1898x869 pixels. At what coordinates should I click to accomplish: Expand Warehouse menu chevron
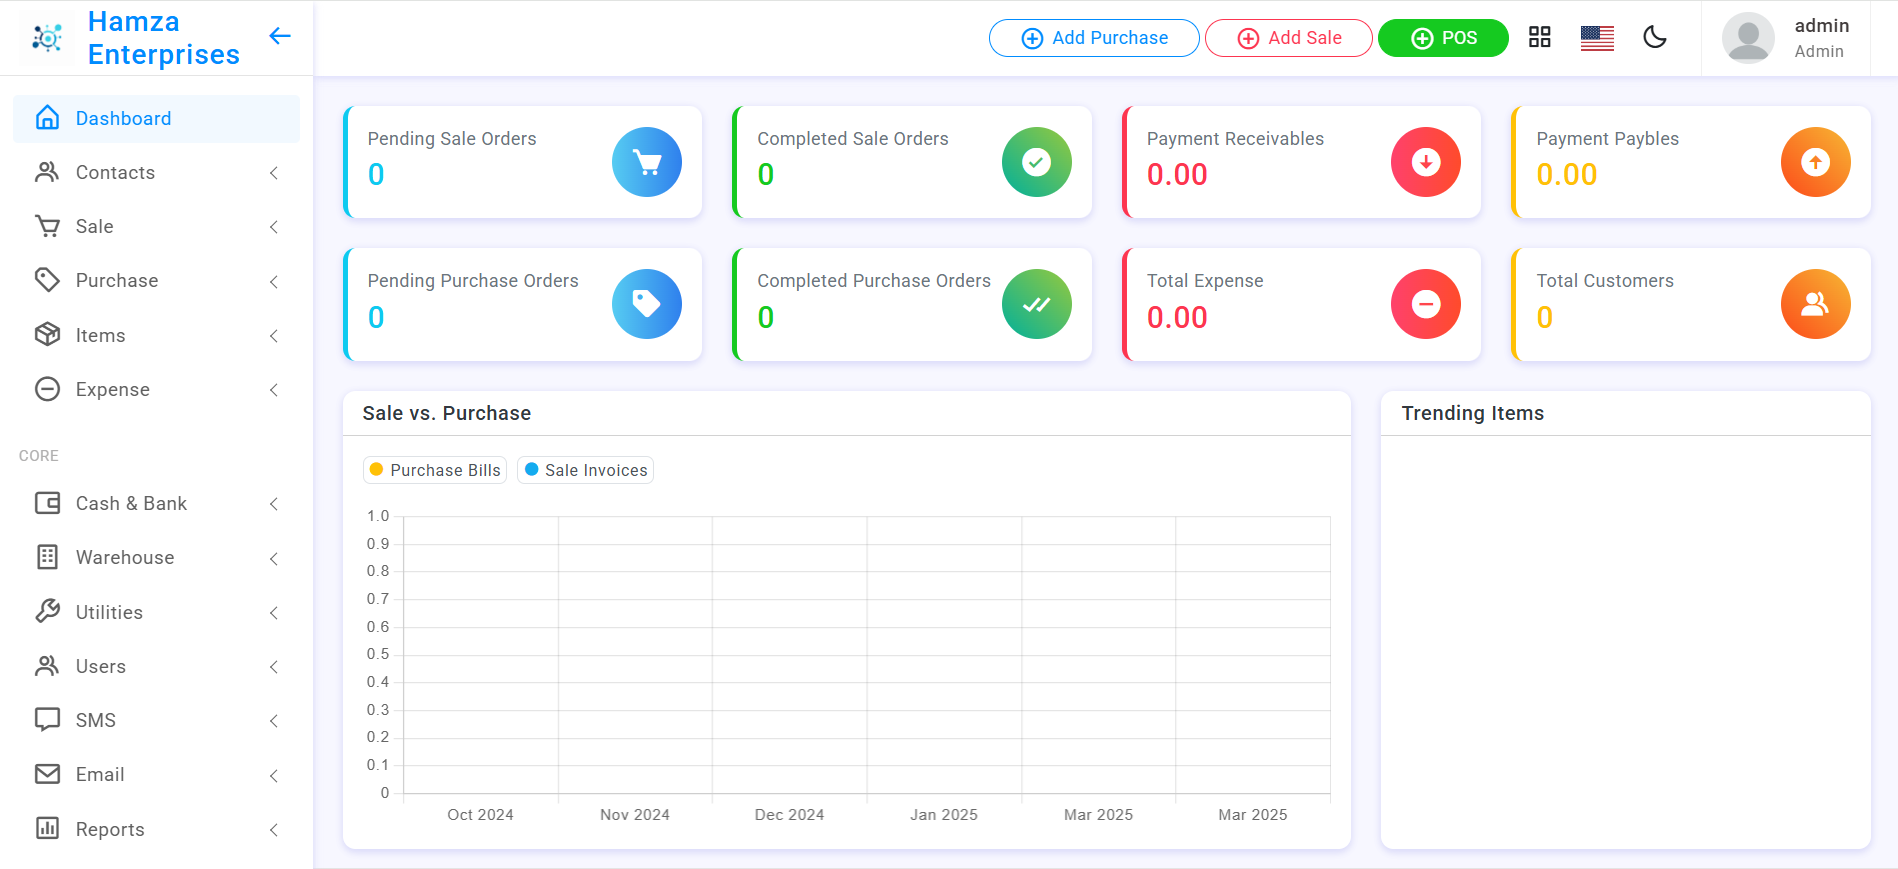pyautogui.click(x=273, y=558)
